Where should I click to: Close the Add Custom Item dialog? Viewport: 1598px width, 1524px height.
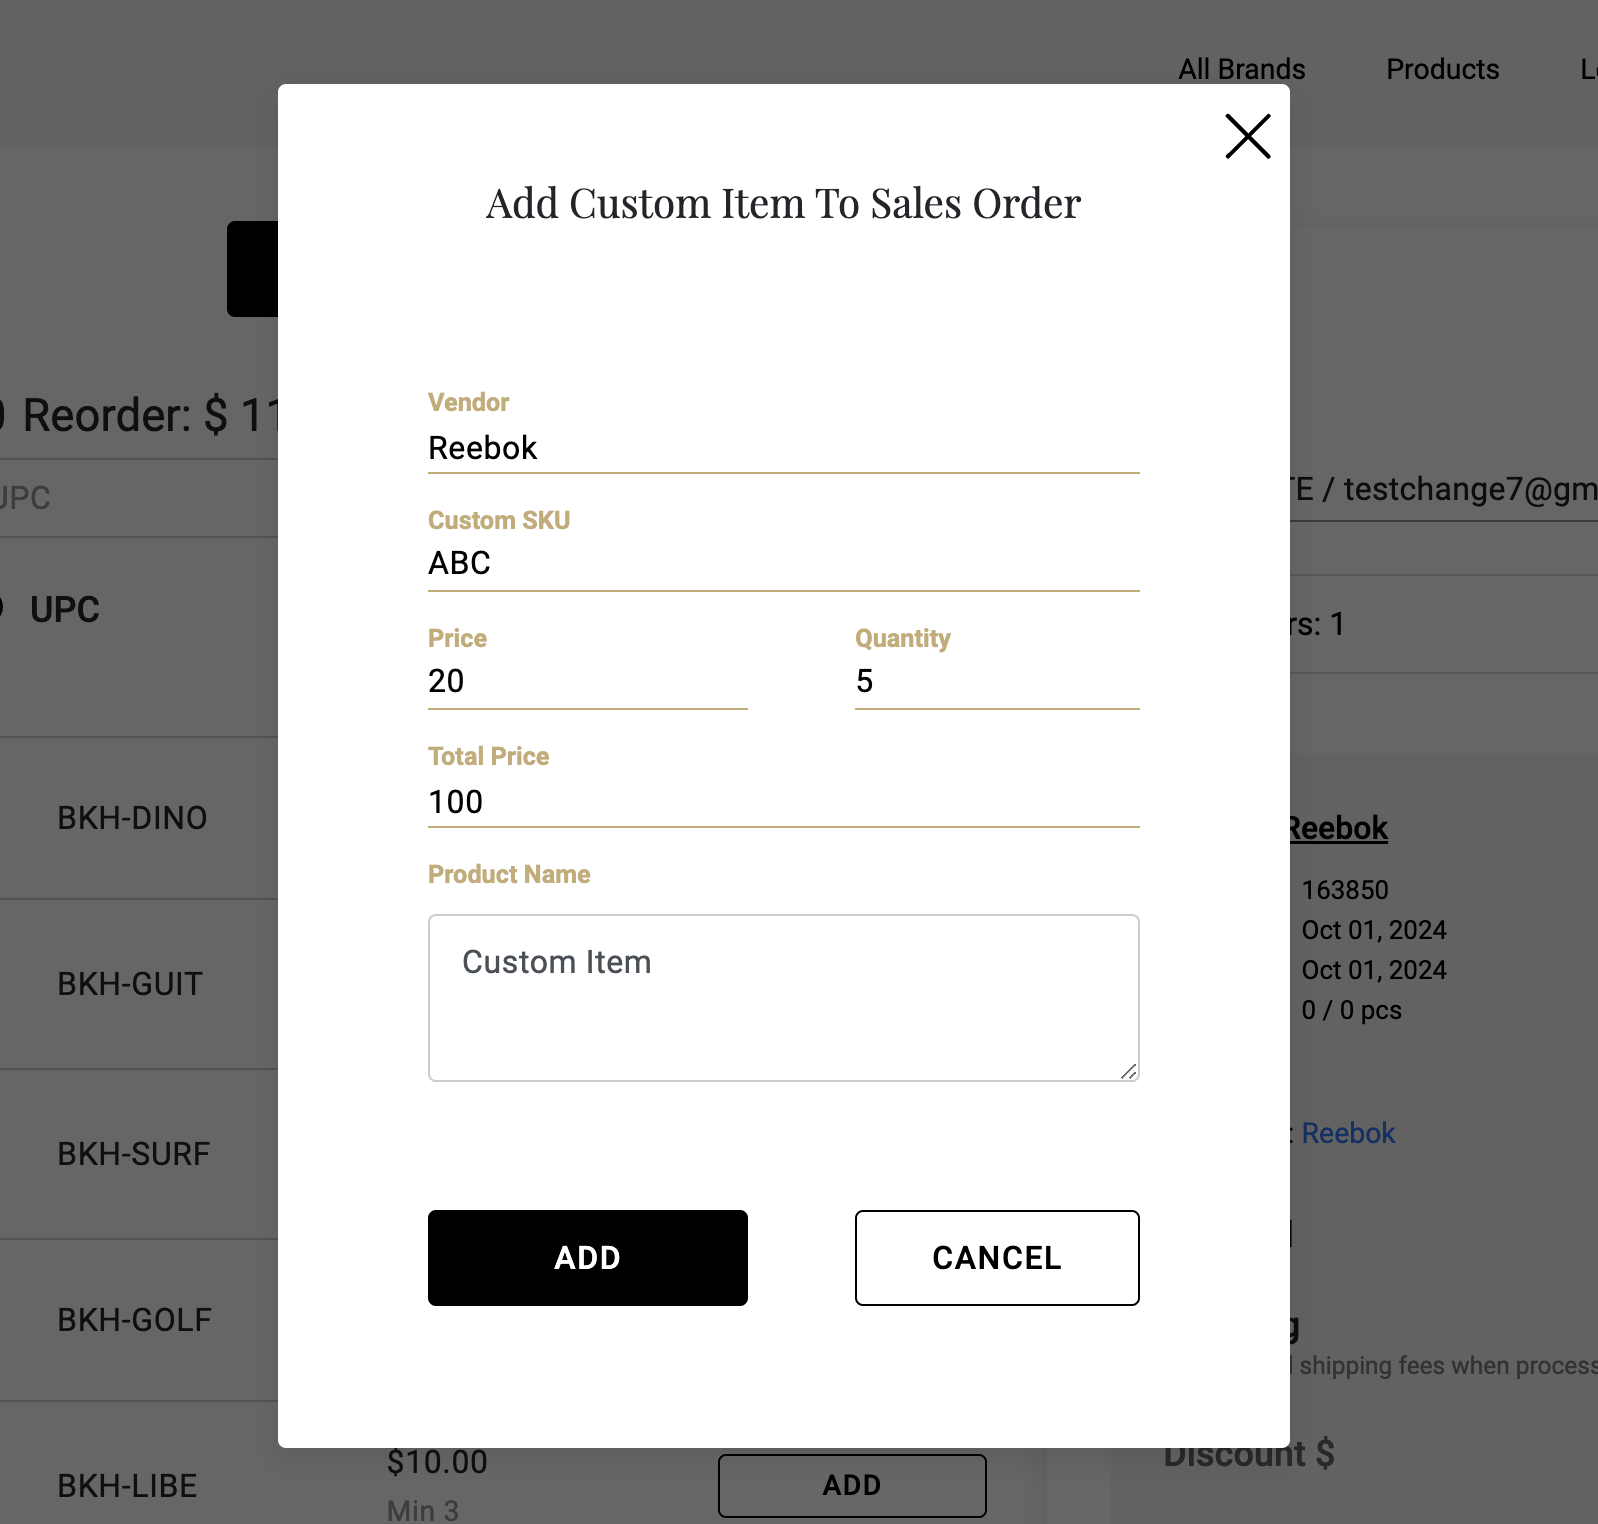coord(1247,136)
